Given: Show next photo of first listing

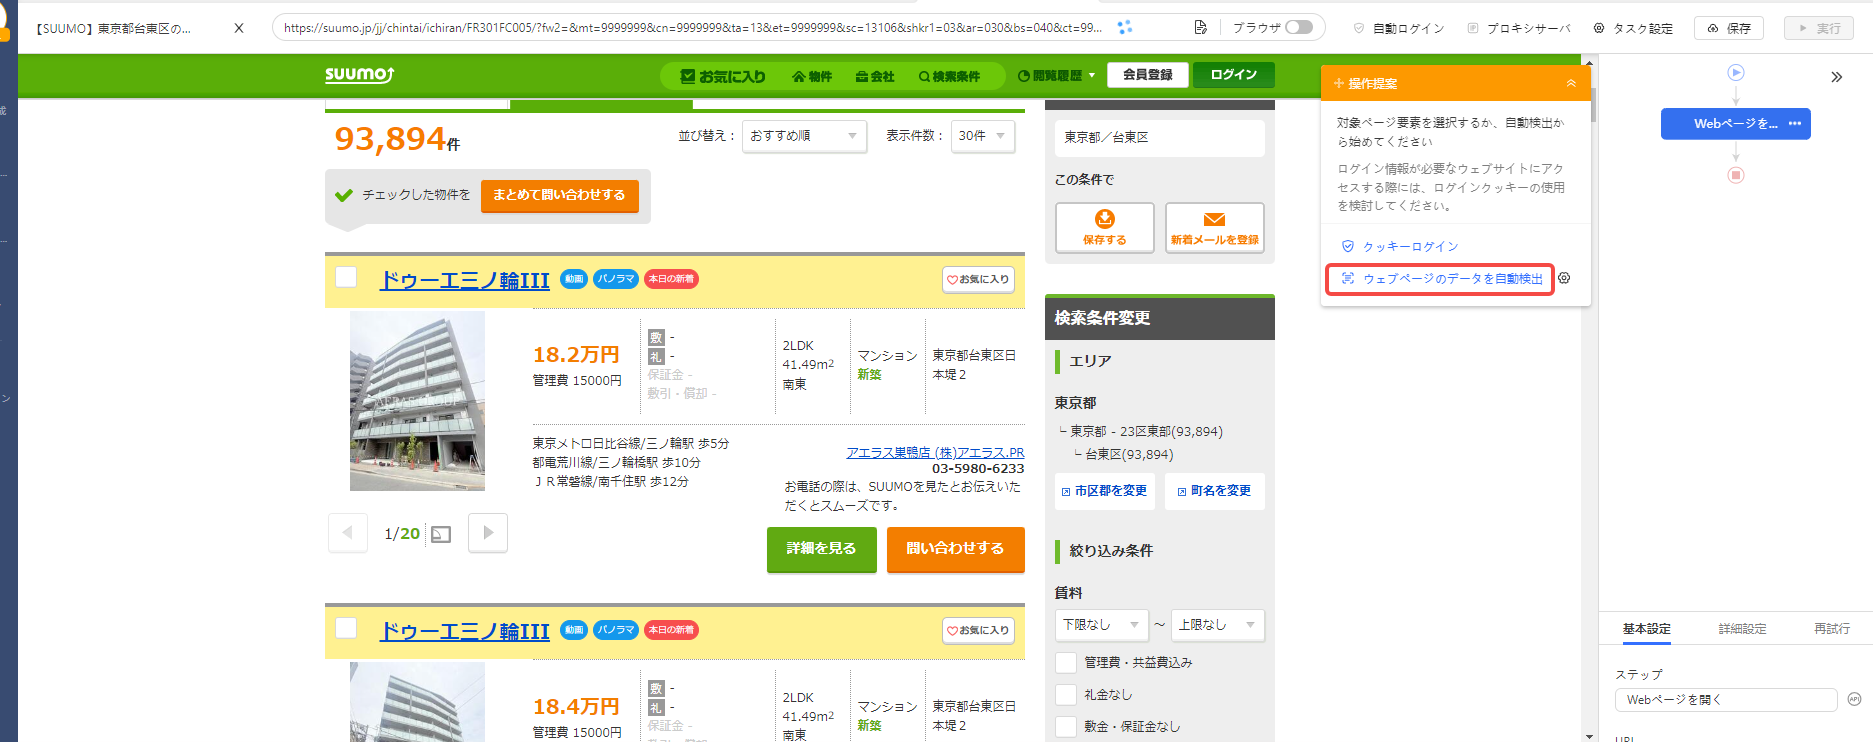Looking at the screenshot, I should tap(488, 533).
